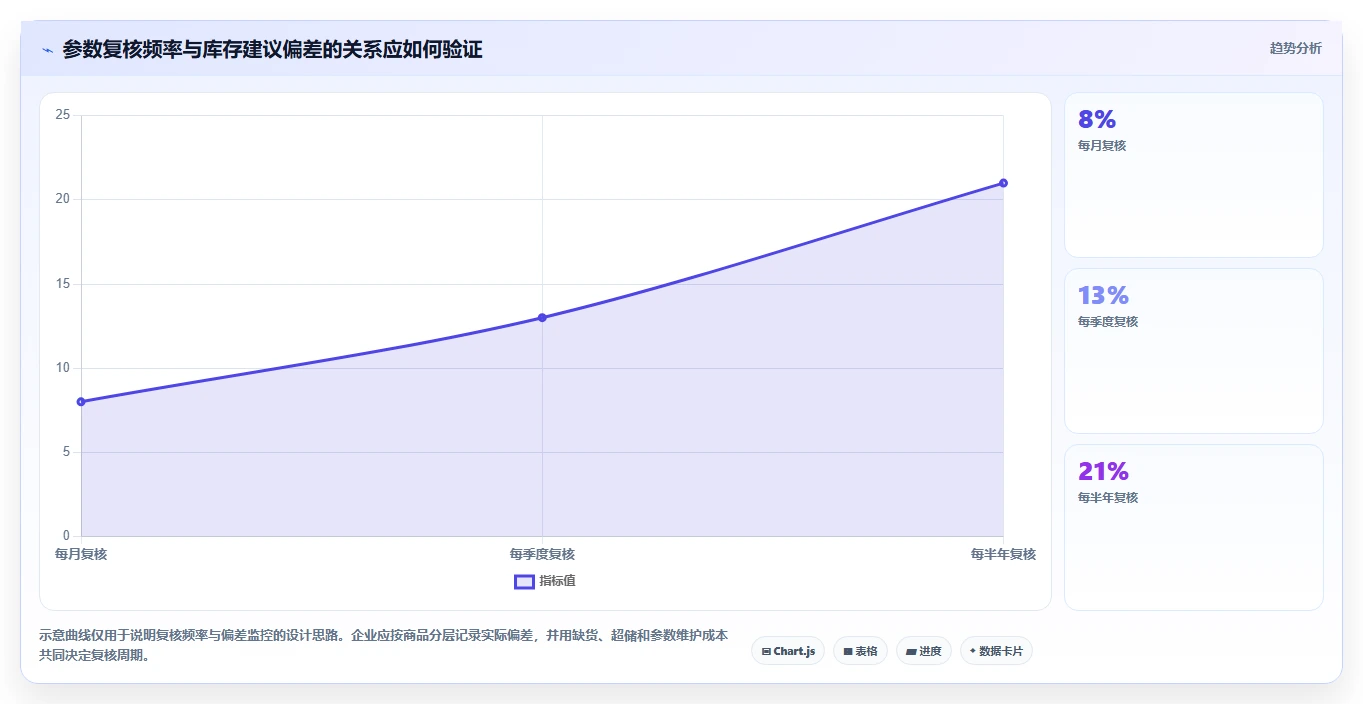Select the 每月复核 data point on the chart
Viewport: 1363px width, 704px height.
click(x=81, y=402)
